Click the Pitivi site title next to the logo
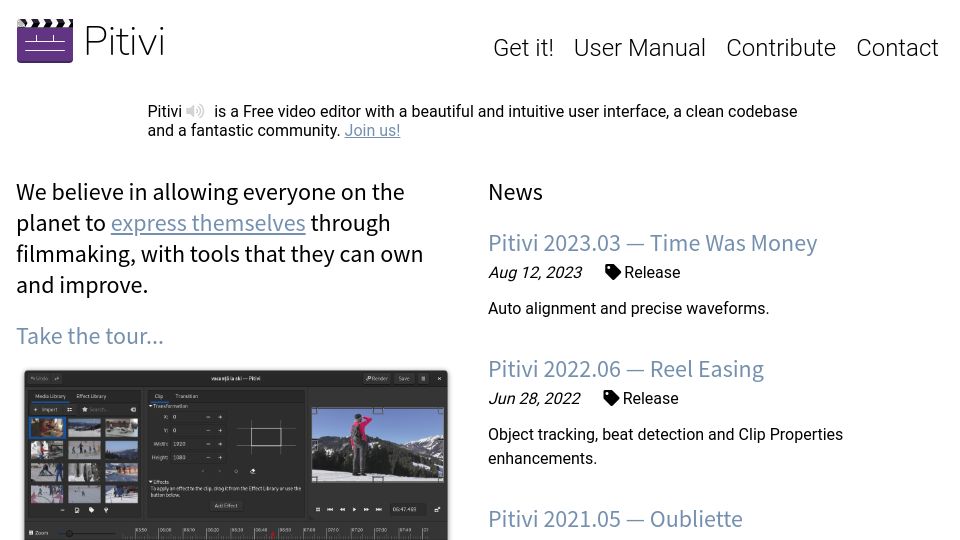 [x=124, y=42]
